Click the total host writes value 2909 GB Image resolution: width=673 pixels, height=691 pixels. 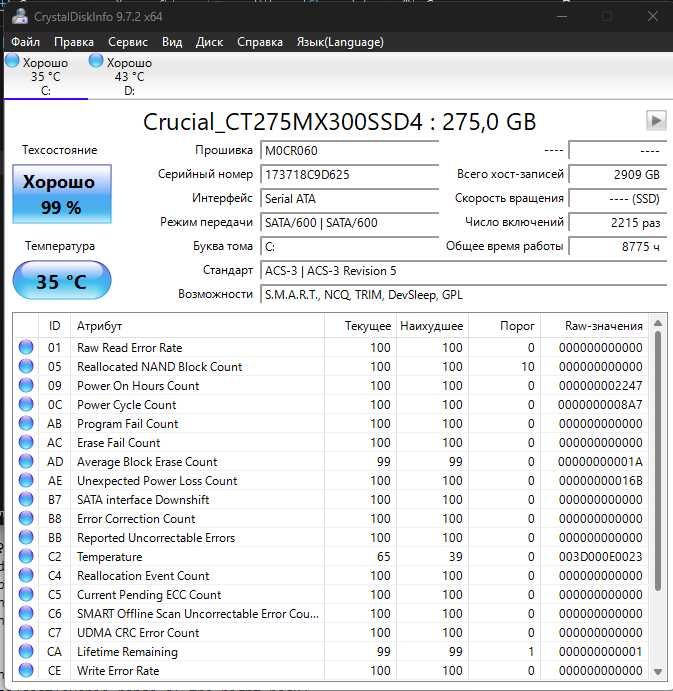tap(617, 175)
